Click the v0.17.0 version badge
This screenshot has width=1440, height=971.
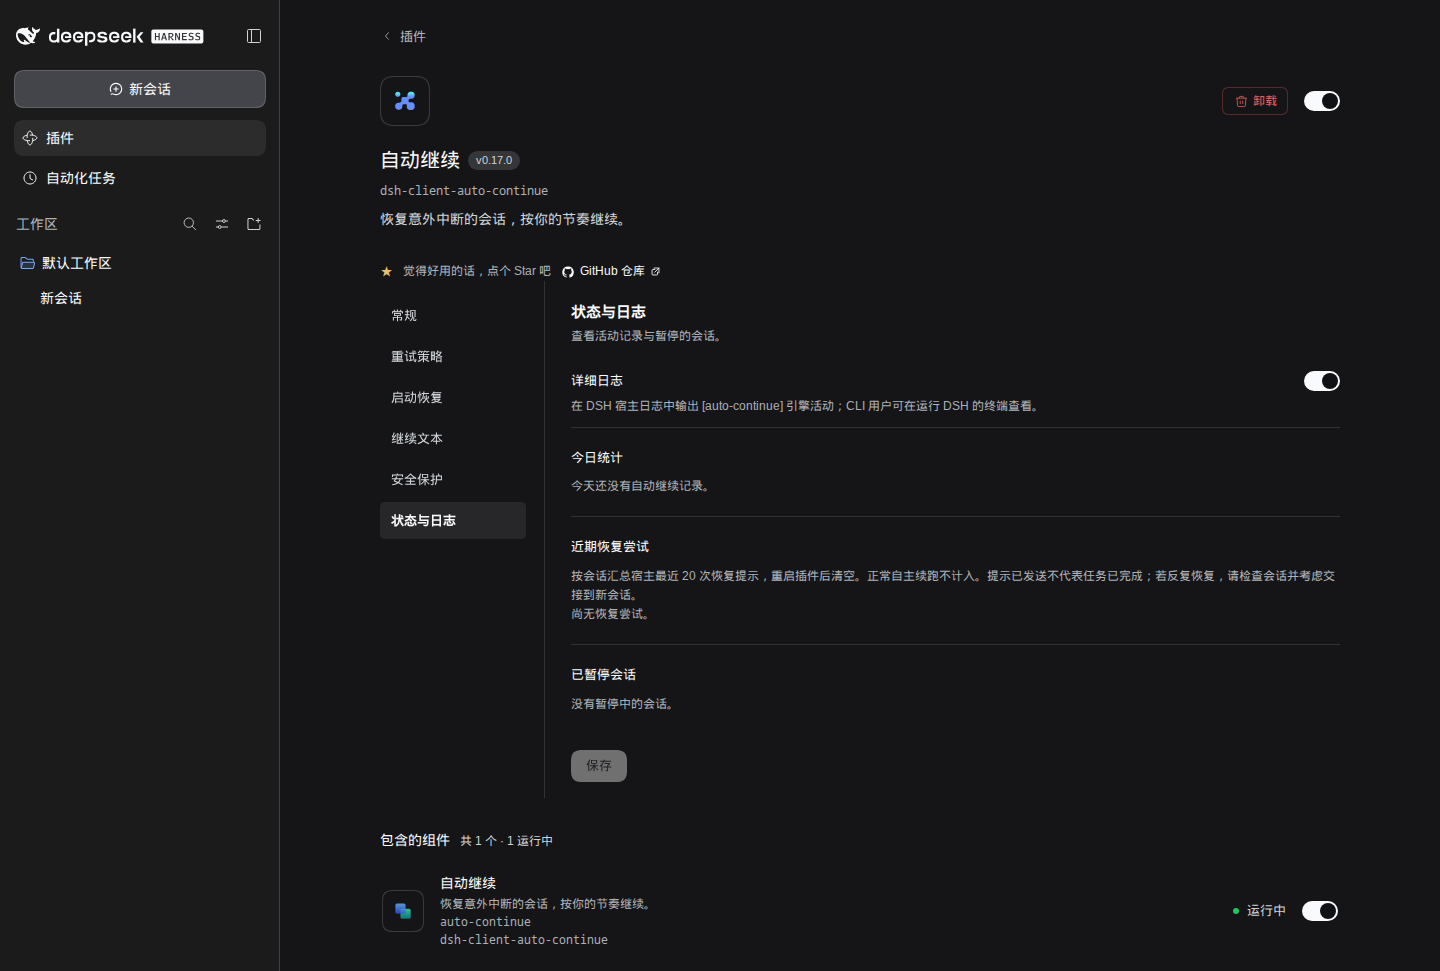click(494, 160)
